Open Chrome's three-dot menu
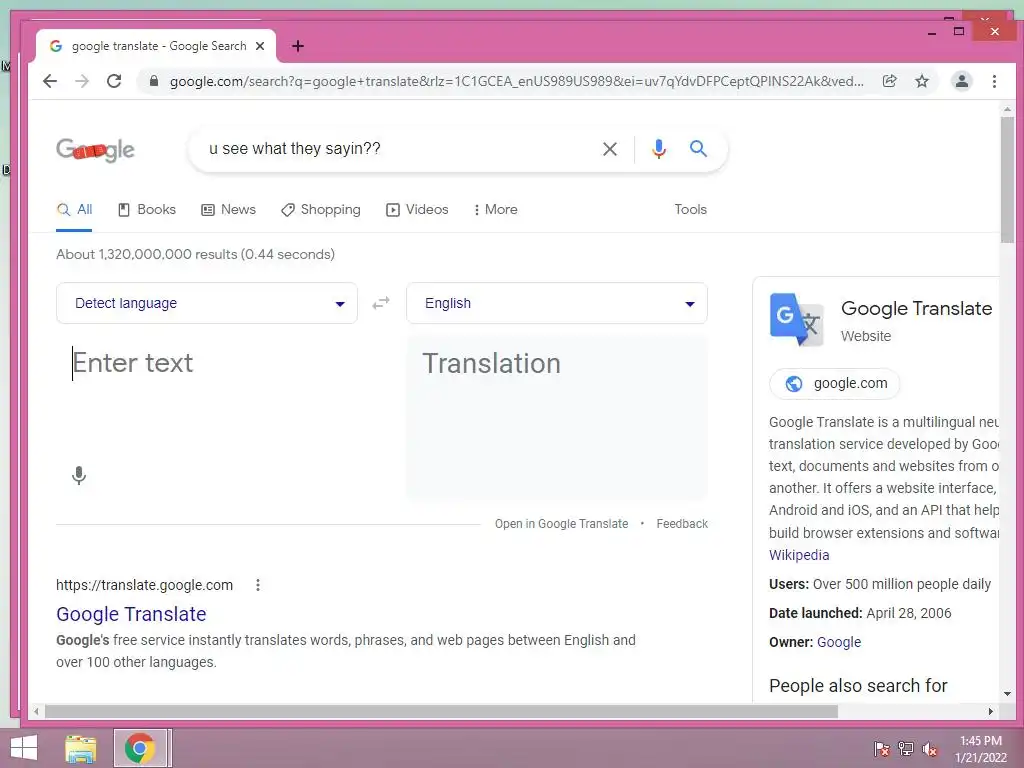The width and height of the screenshot is (1024, 768). [994, 81]
